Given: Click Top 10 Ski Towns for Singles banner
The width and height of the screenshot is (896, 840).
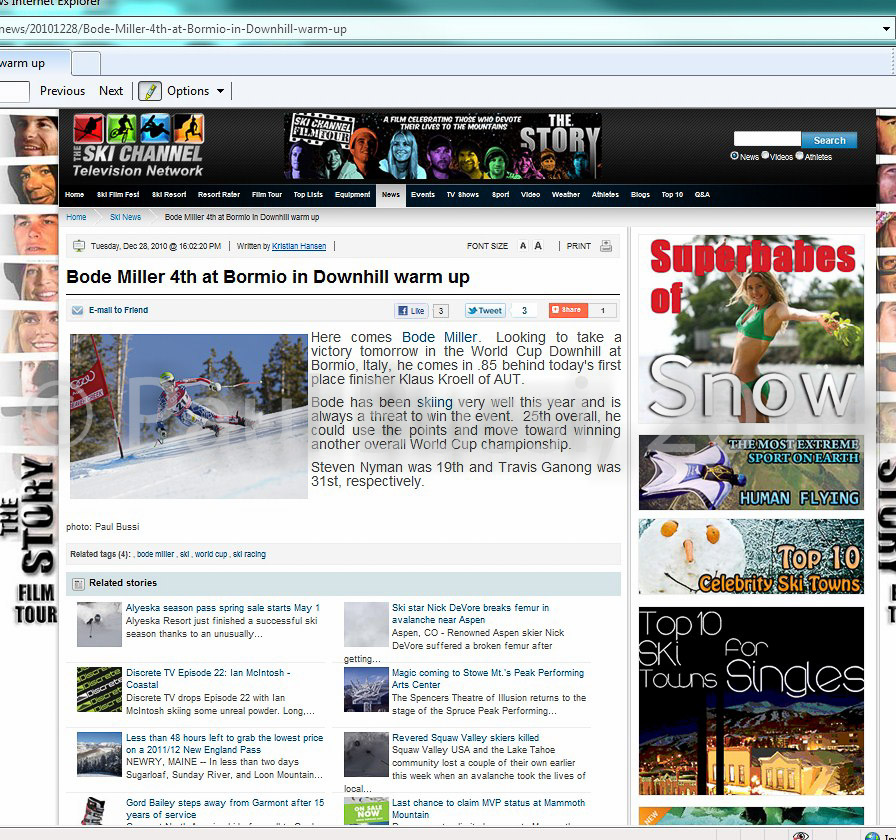Looking at the screenshot, I should [x=751, y=701].
